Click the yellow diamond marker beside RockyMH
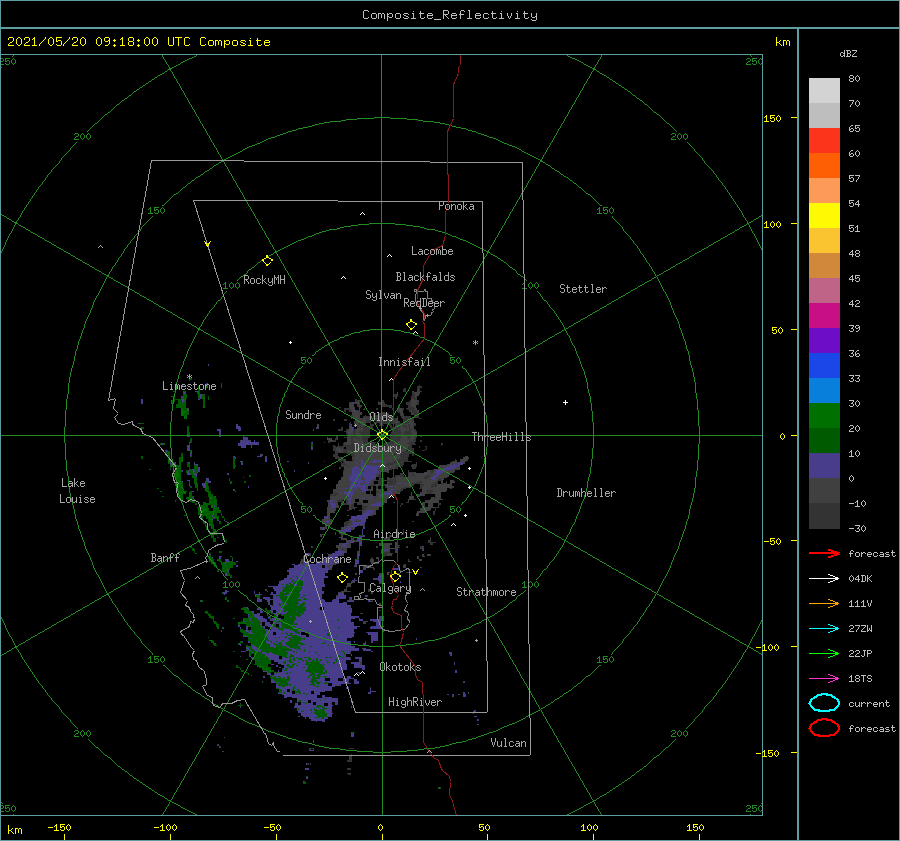The image size is (900, 841). tap(267, 261)
